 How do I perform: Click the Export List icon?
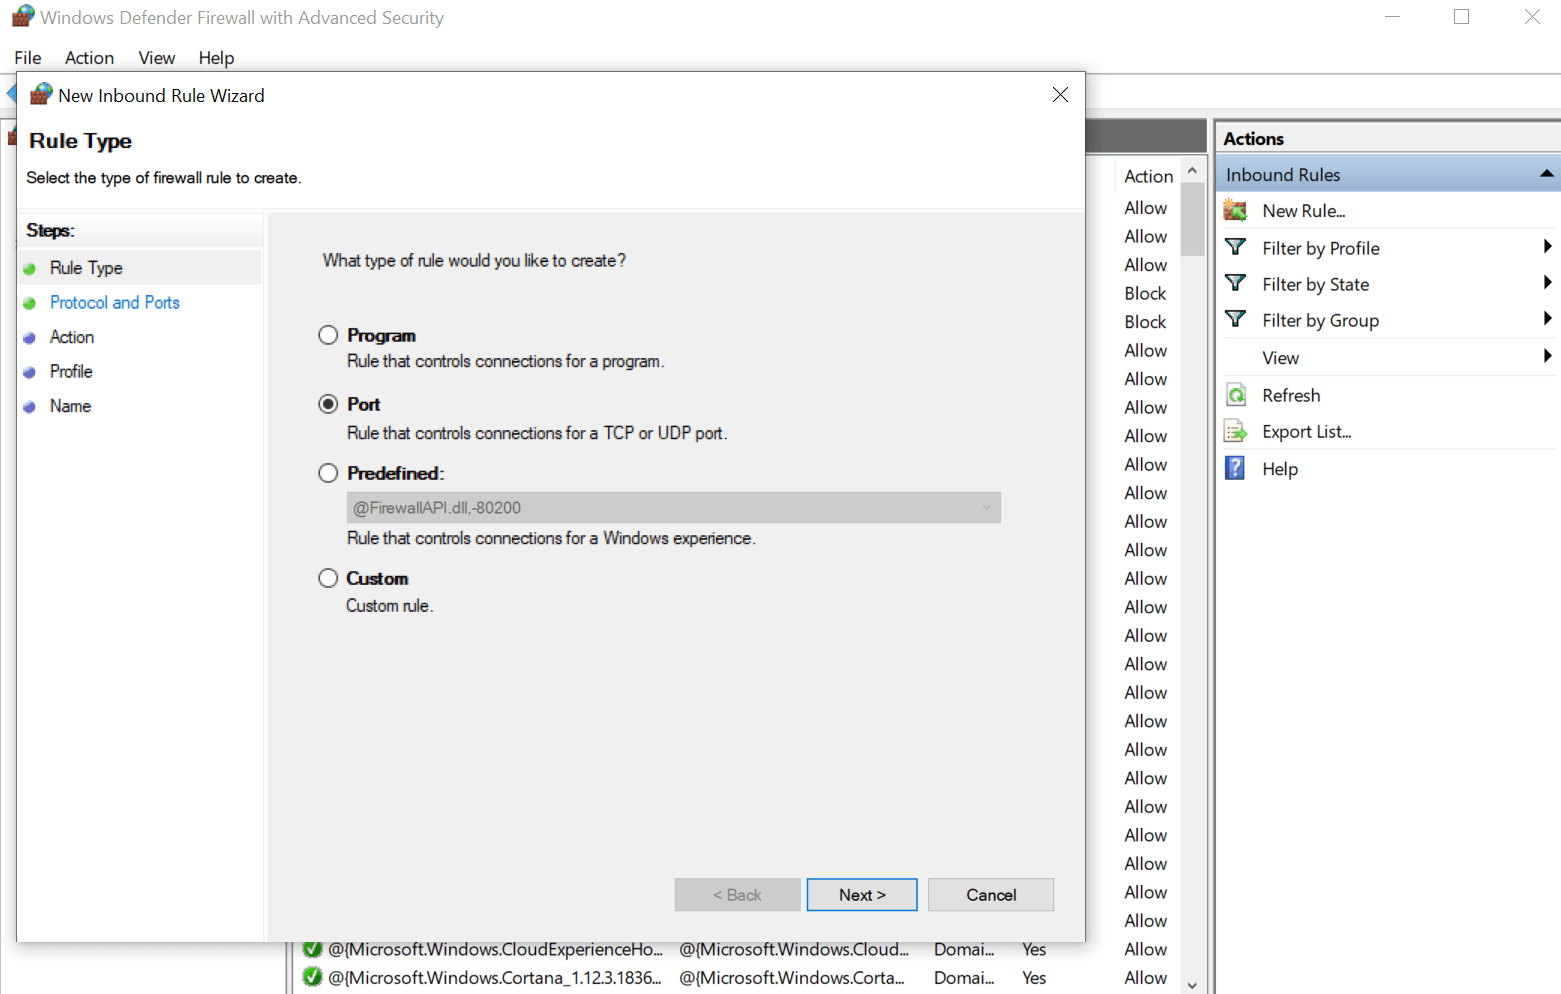click(1236, 432)
